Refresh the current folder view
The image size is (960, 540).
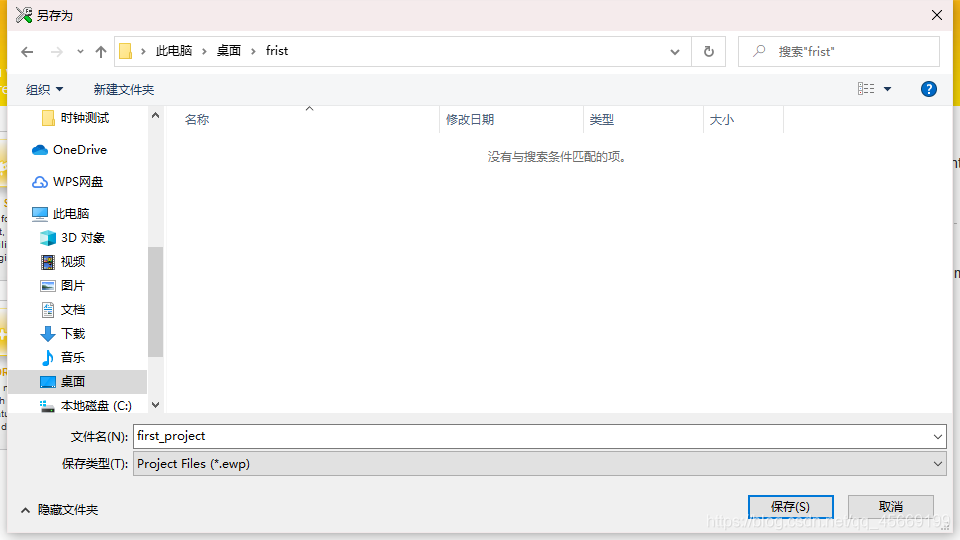click(708, 51)
